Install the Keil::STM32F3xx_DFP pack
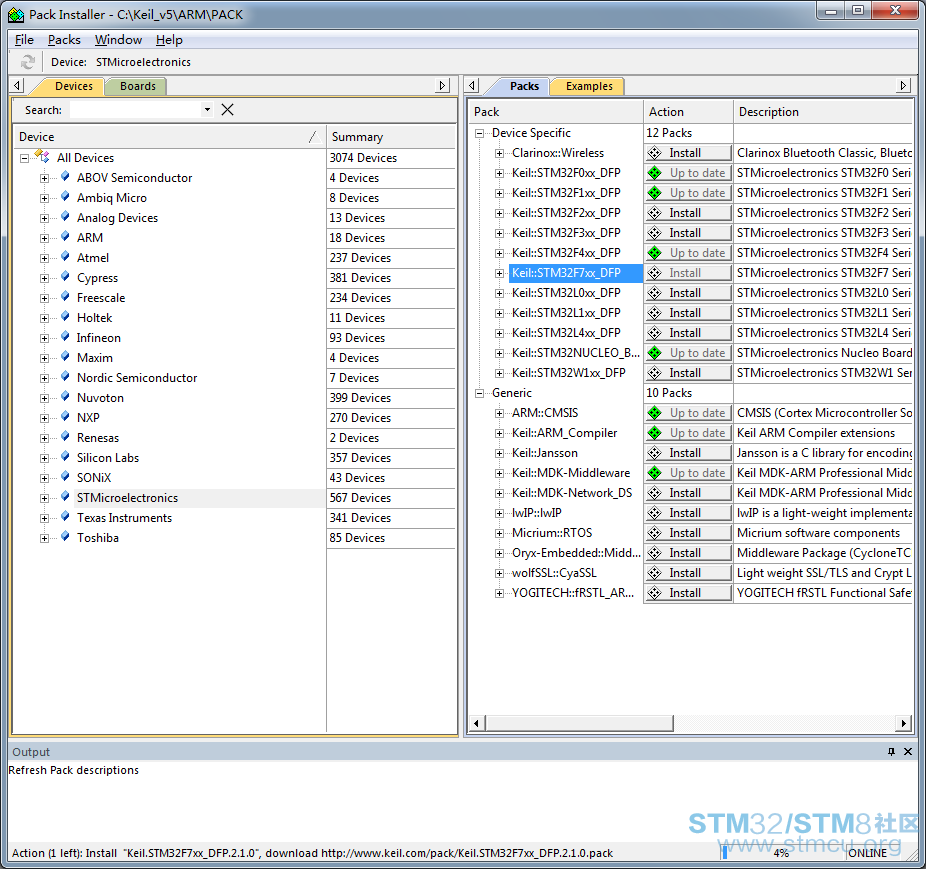The width and height of the screenshot is (926, 869). [689, 233]
